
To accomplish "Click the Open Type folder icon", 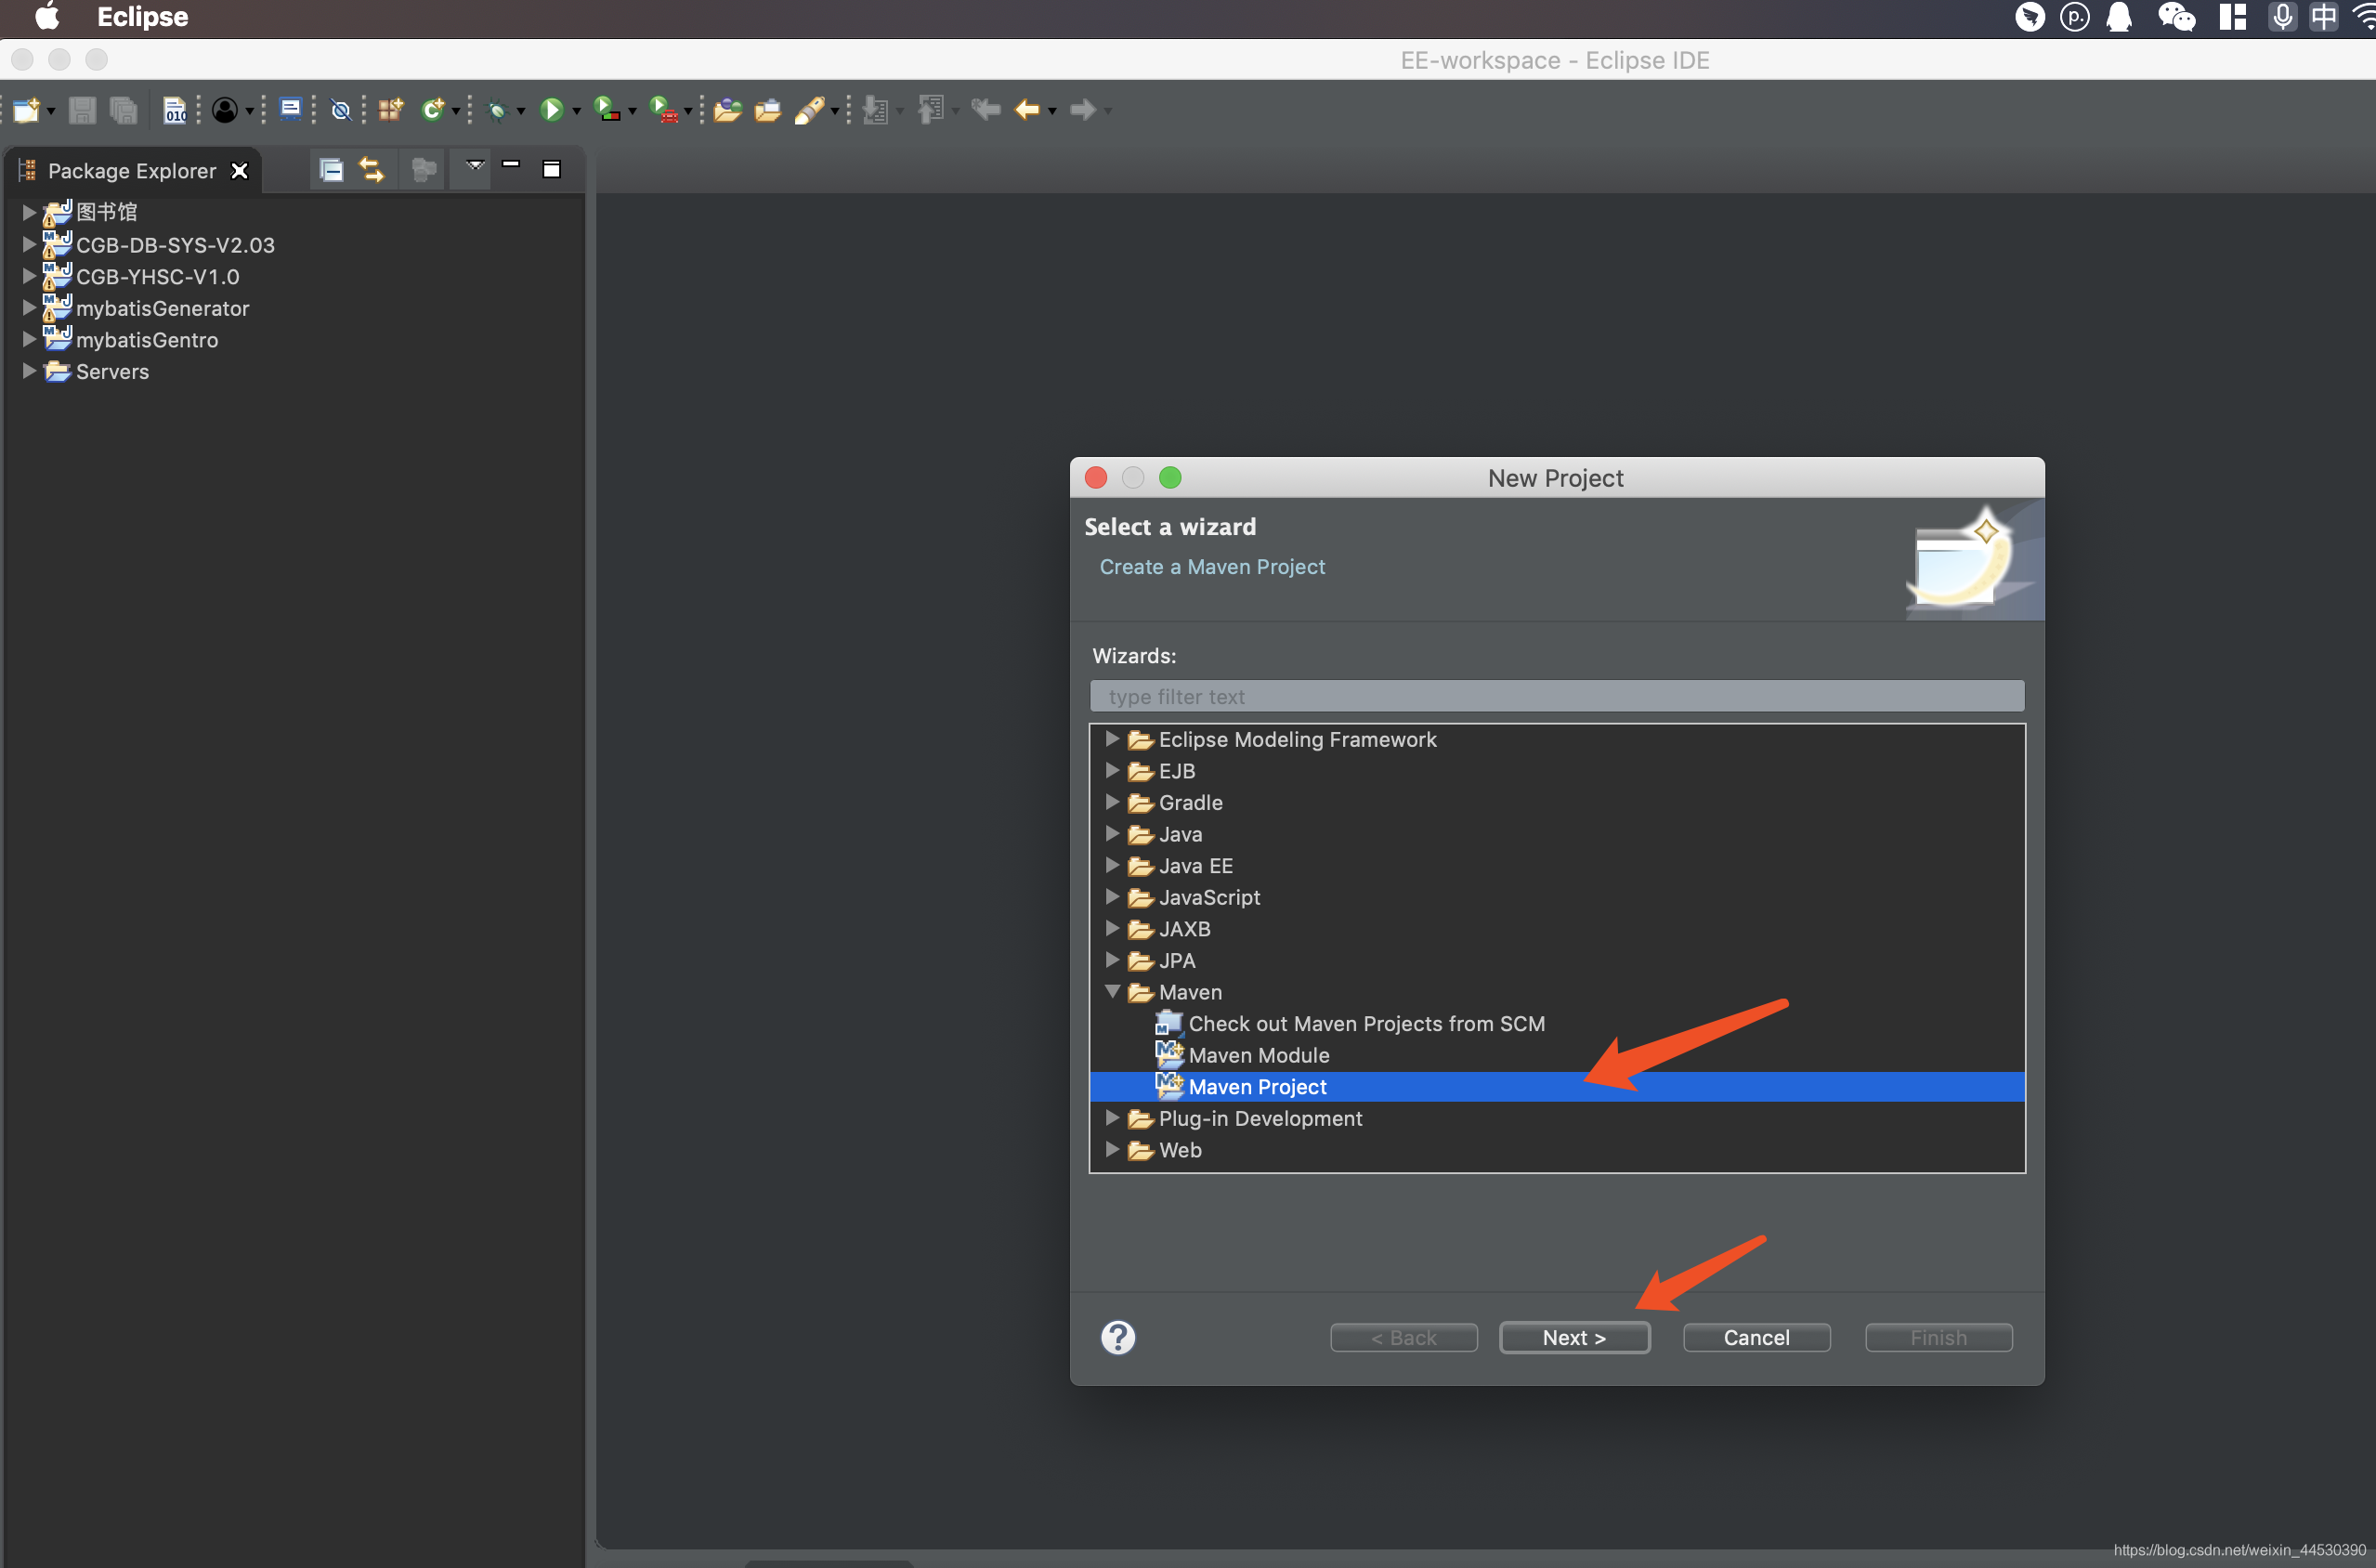I will (727, 110).
